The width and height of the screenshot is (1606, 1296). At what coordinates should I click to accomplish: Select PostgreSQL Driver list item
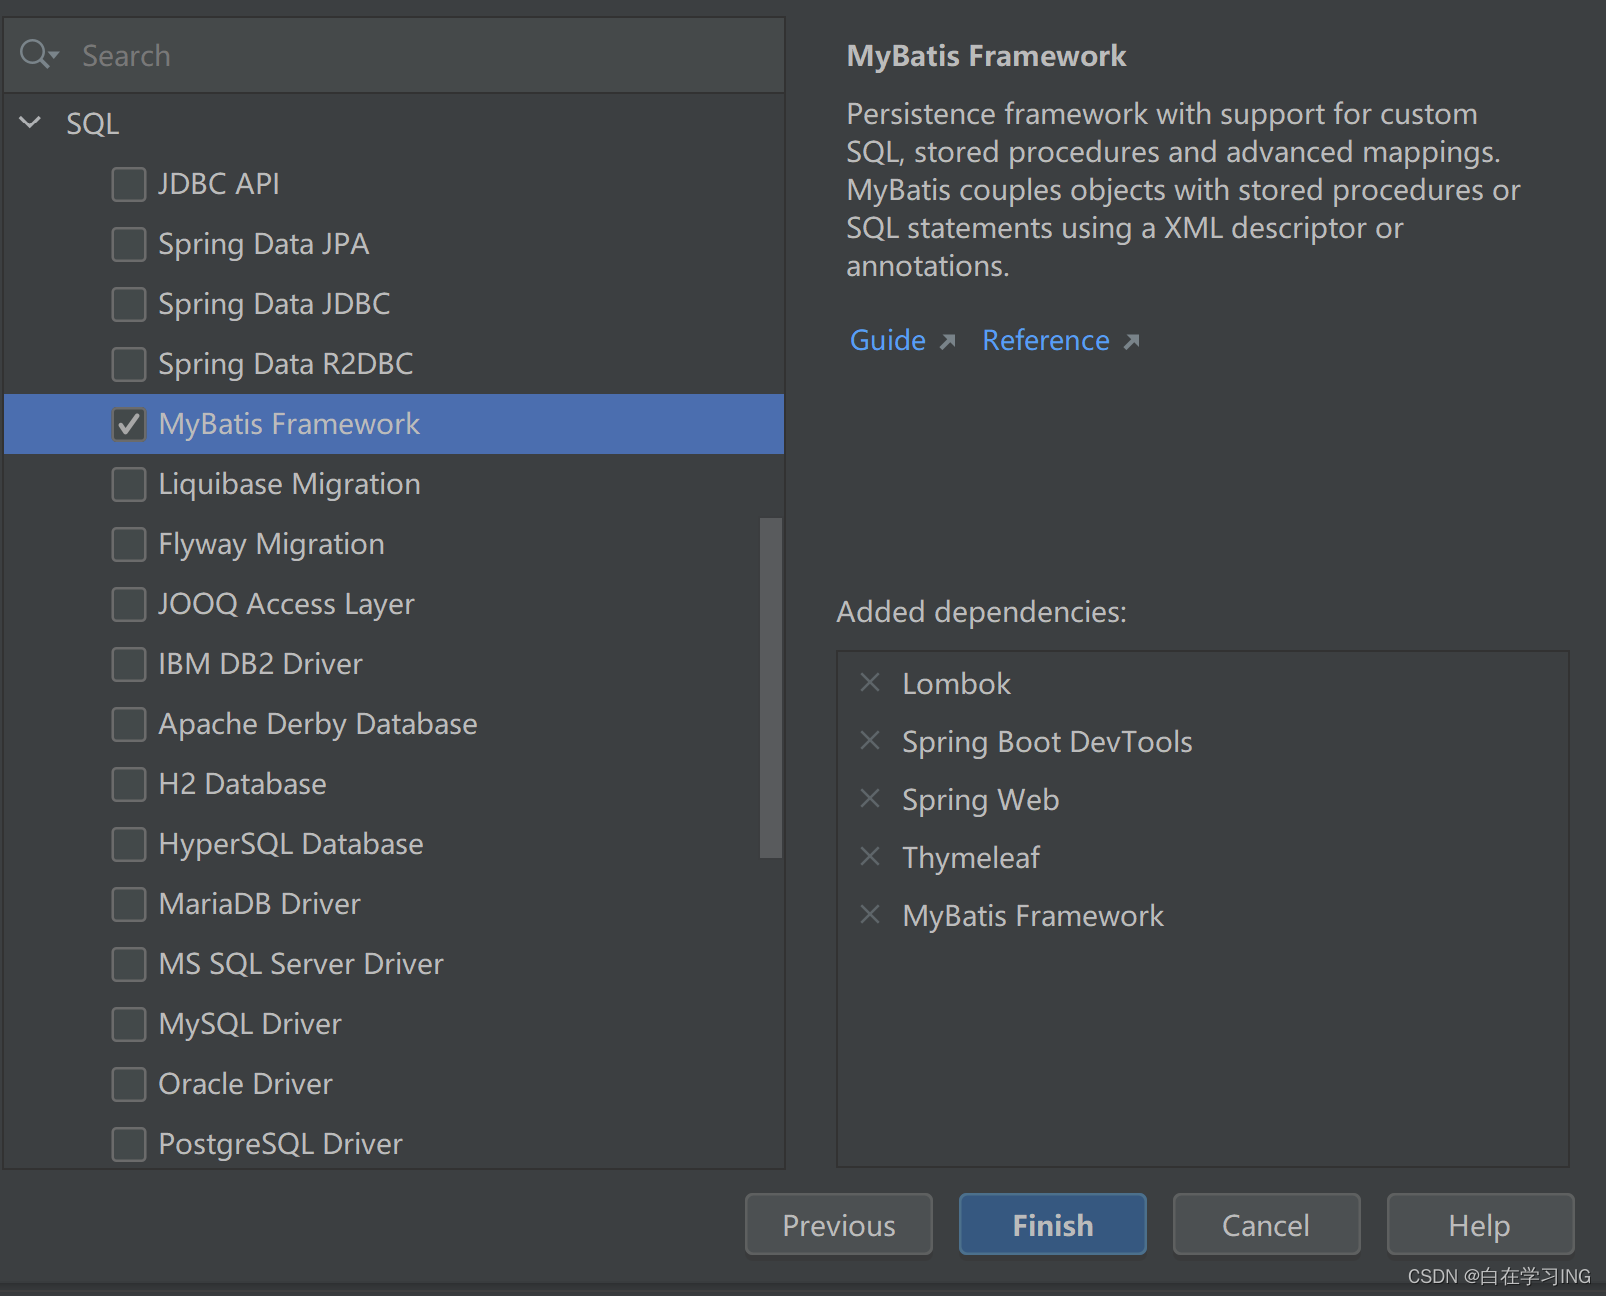click(x=280, y=1144)
